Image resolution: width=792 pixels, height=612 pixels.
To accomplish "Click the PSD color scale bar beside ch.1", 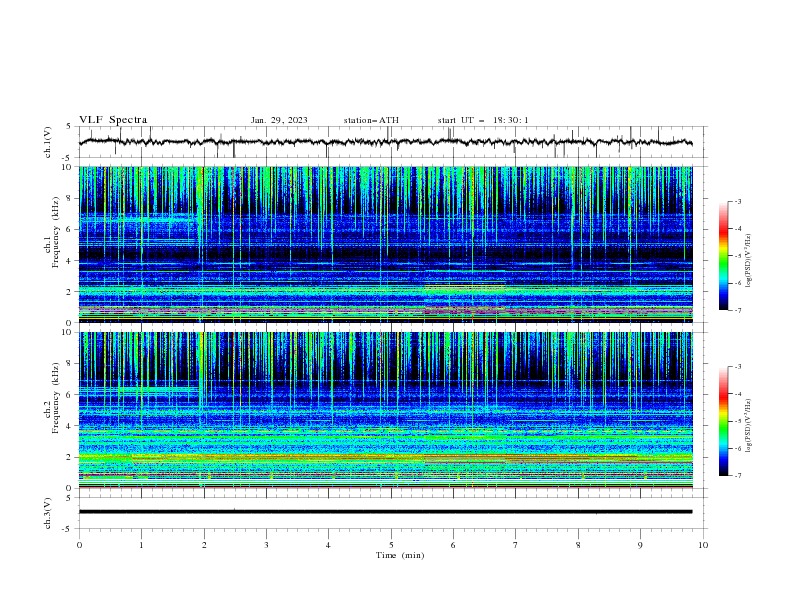I will point(724,256).
